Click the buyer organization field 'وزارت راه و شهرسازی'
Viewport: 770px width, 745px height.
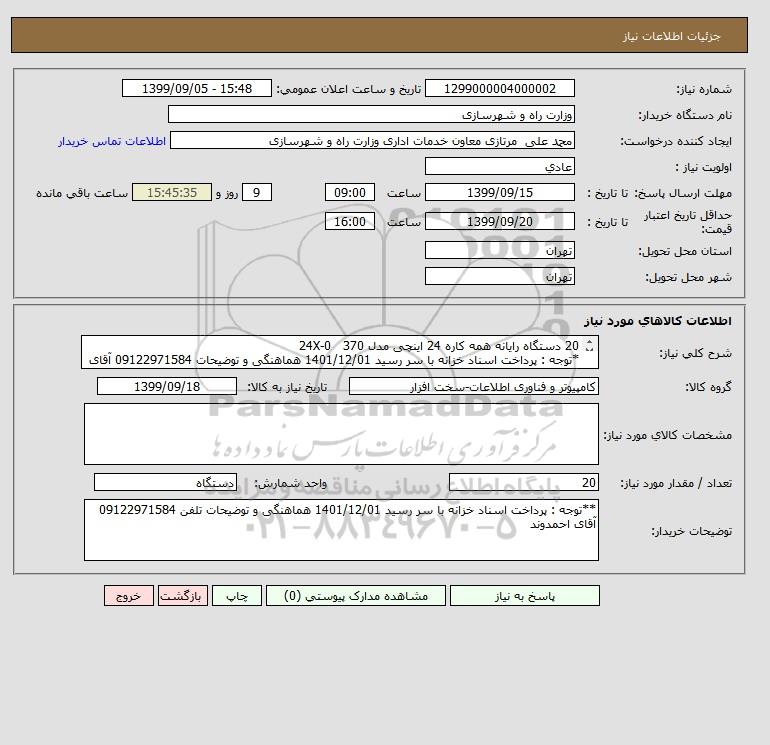[371, 114]
